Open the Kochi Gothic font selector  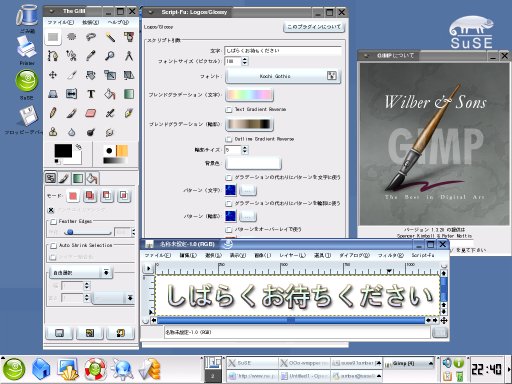coord(283,76)
